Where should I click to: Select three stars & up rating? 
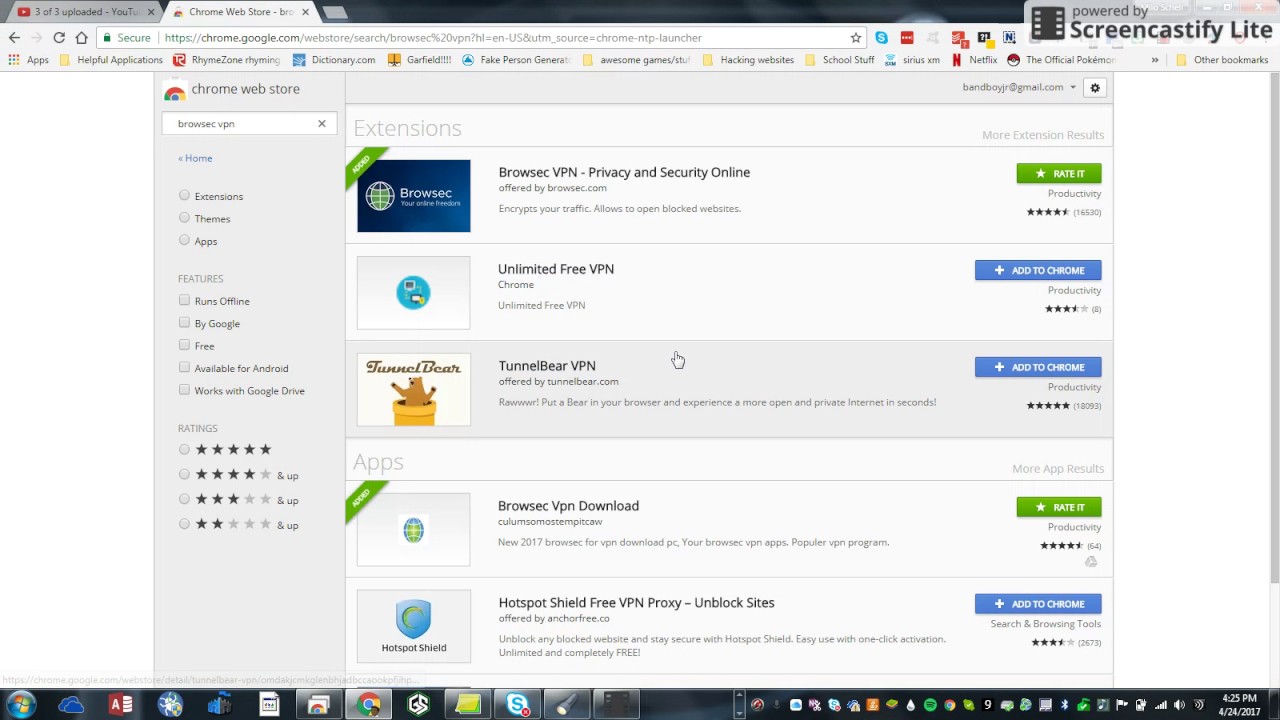click(x=184, y=500)
